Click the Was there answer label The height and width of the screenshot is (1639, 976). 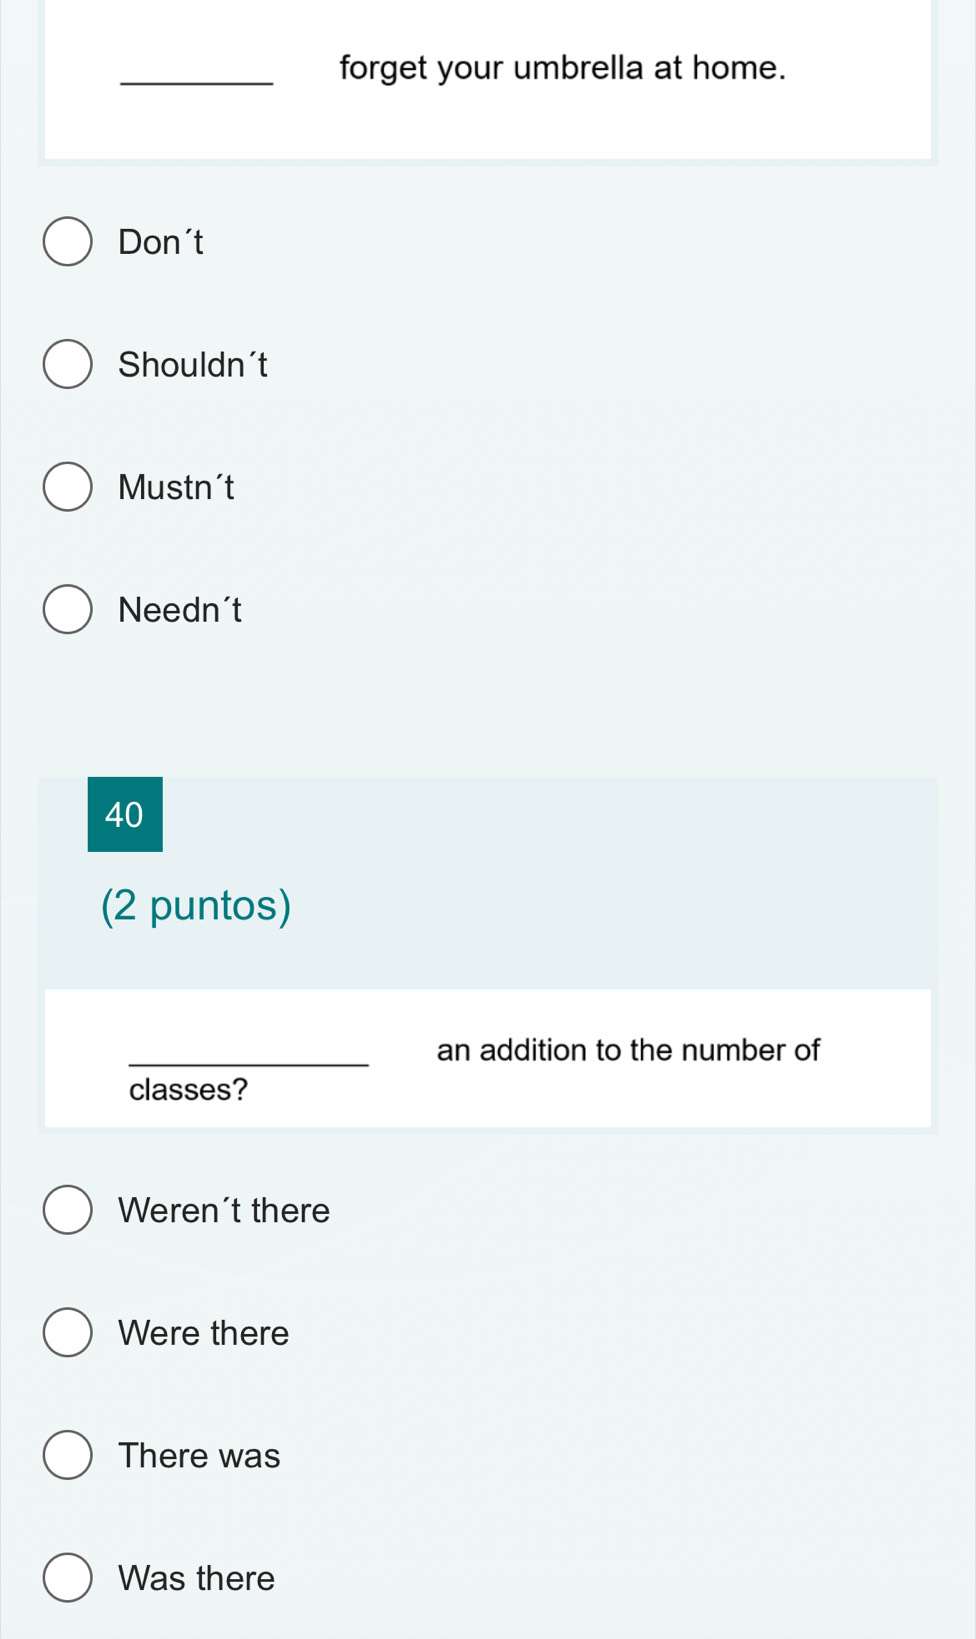197,1578
